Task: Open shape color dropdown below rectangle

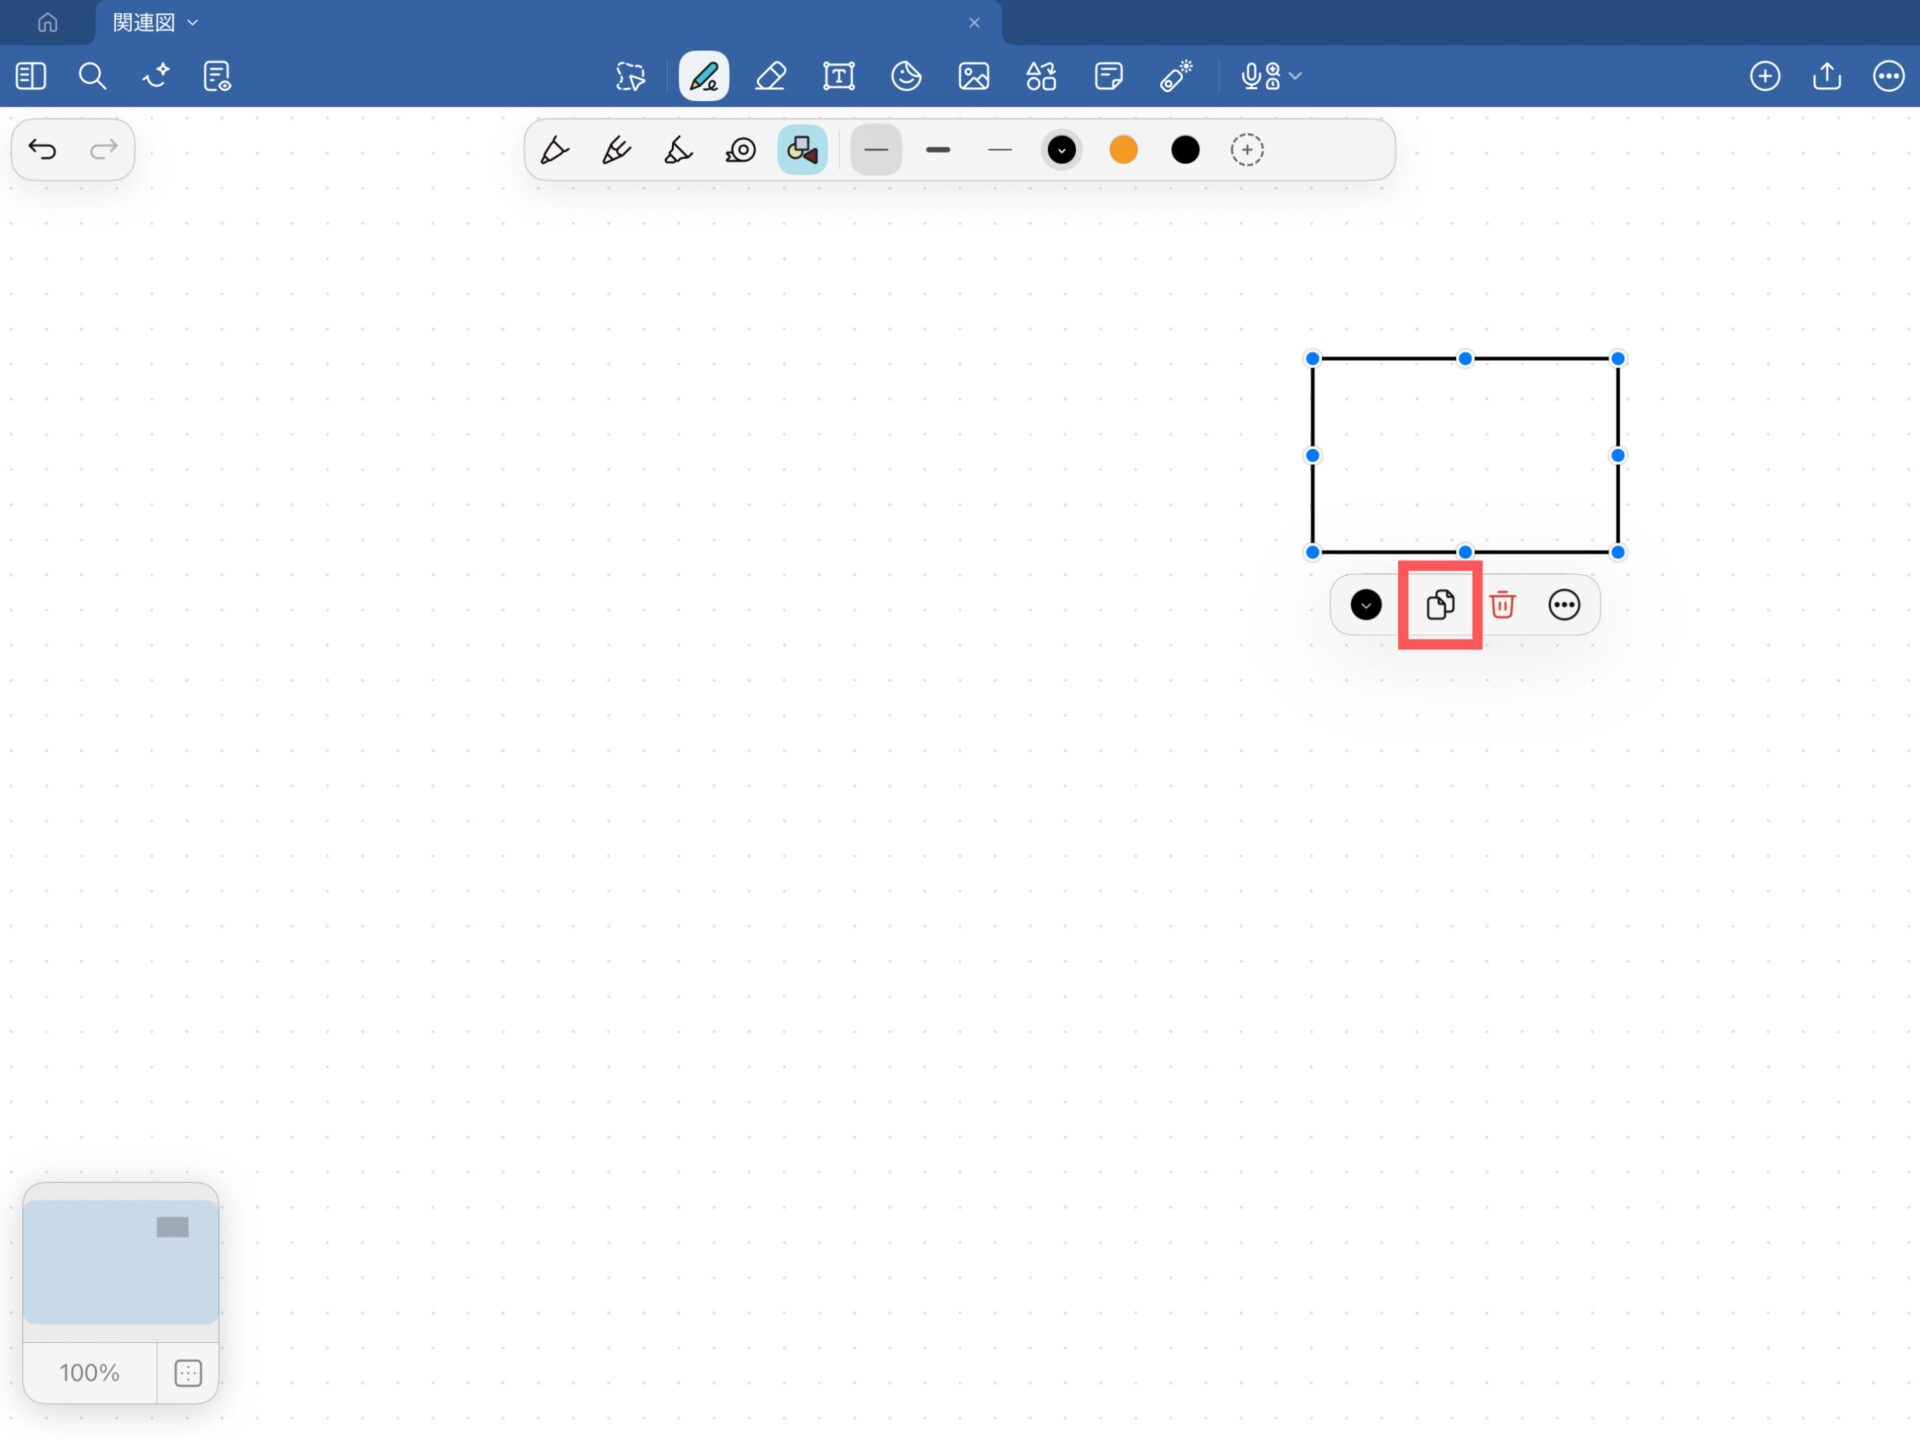Action: (x=1366, y=605)
